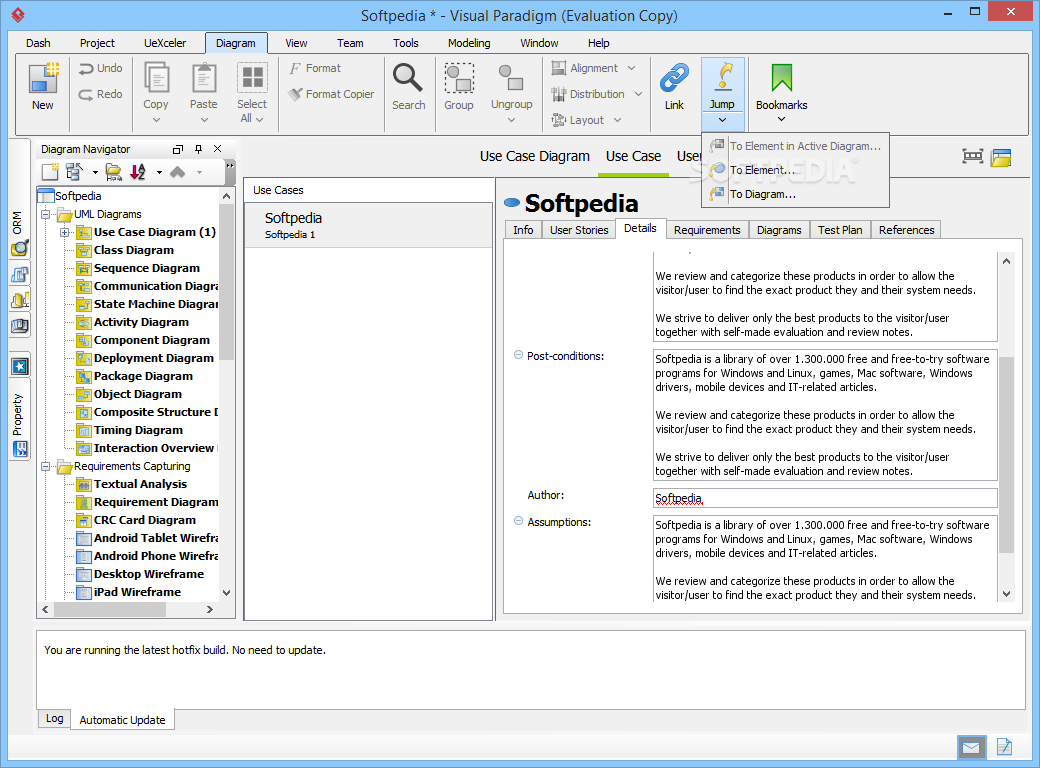Viewport: 1040px width, 768px height.
Task: Expand the Ungroup options arrow
Action: (x=511, y=120)
